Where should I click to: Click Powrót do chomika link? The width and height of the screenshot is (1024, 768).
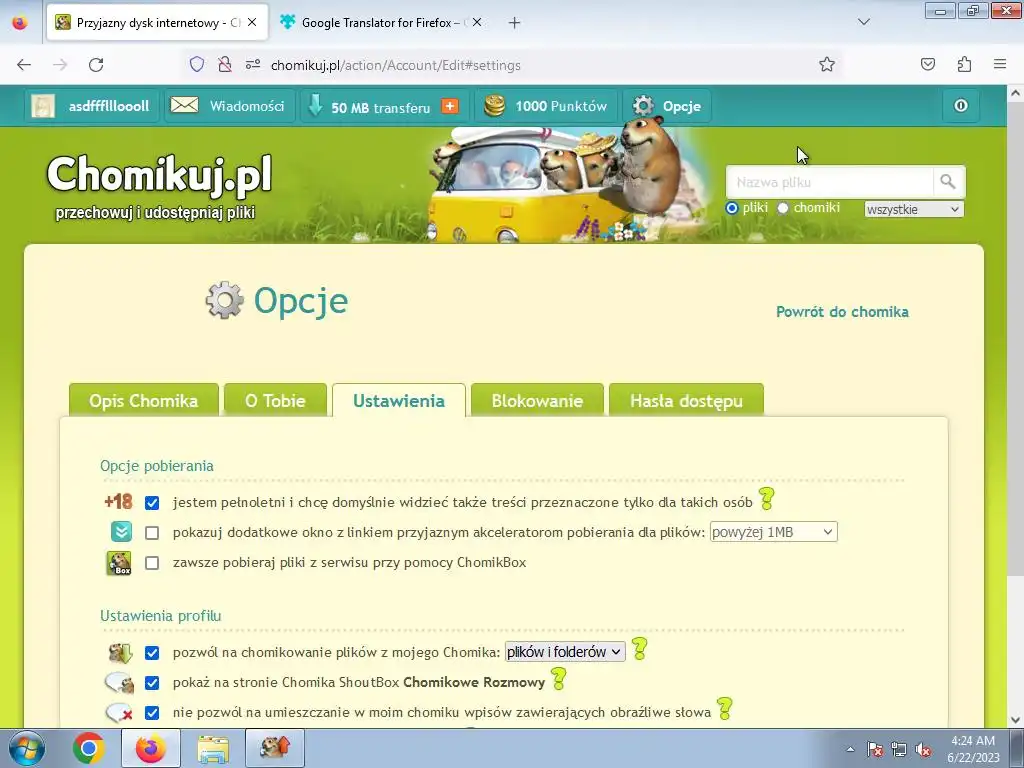[x=842, y=312]
